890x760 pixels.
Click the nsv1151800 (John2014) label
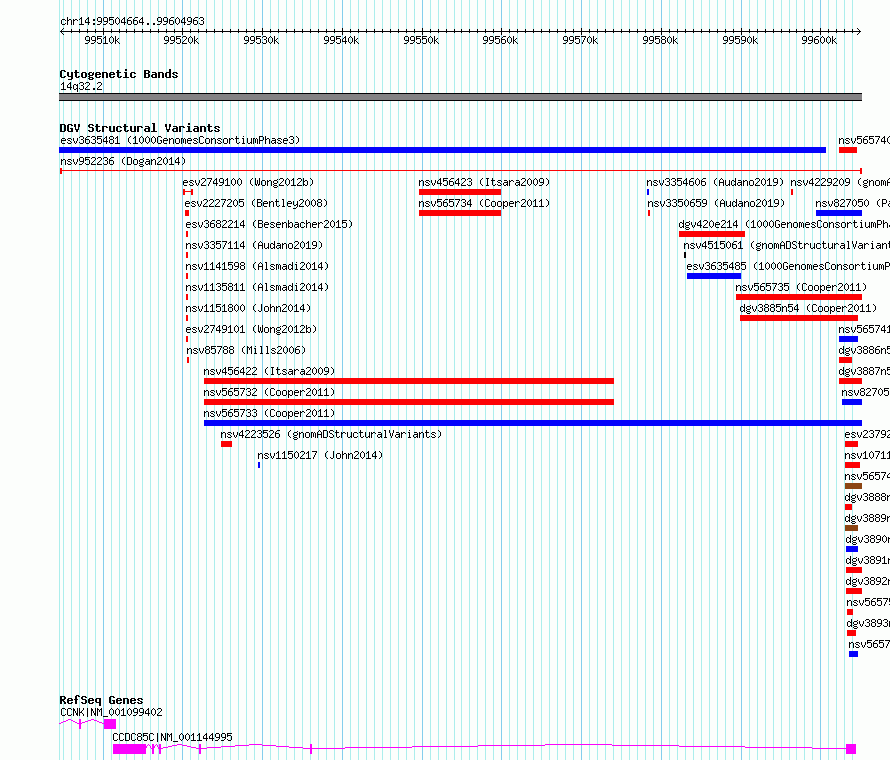coord(248,308)
